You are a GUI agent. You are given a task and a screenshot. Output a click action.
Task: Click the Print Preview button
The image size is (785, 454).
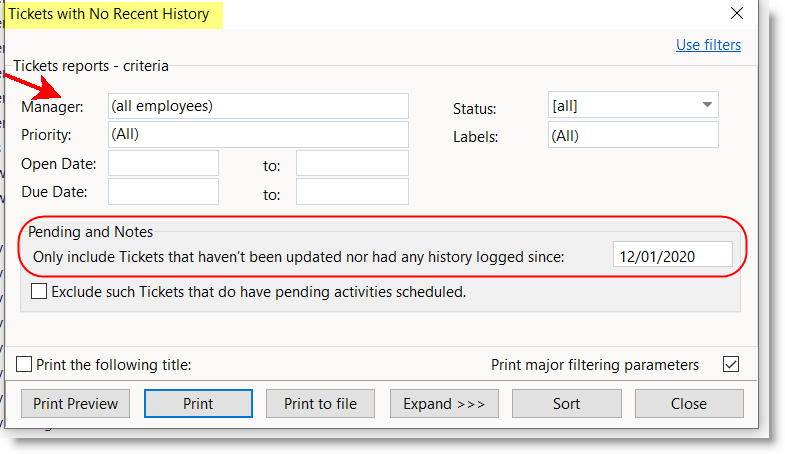(75, 404)
